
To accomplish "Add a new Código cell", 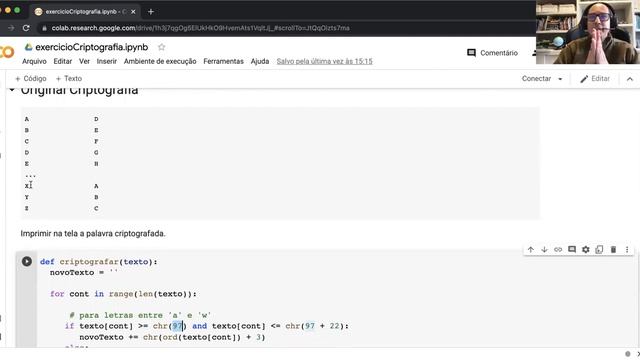I will [31, 78].
